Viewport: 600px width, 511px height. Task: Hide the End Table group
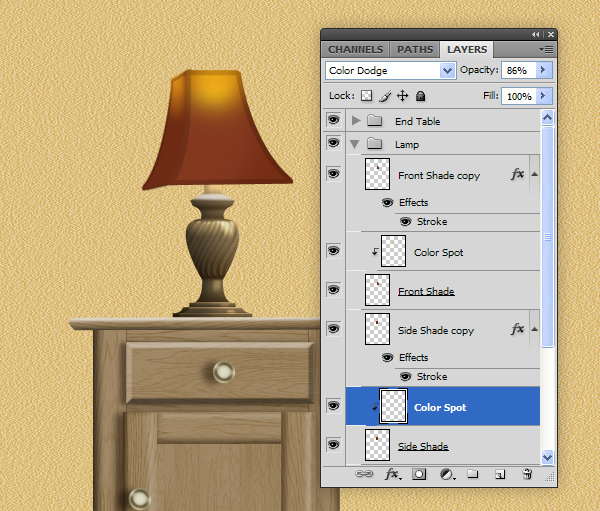333,121
